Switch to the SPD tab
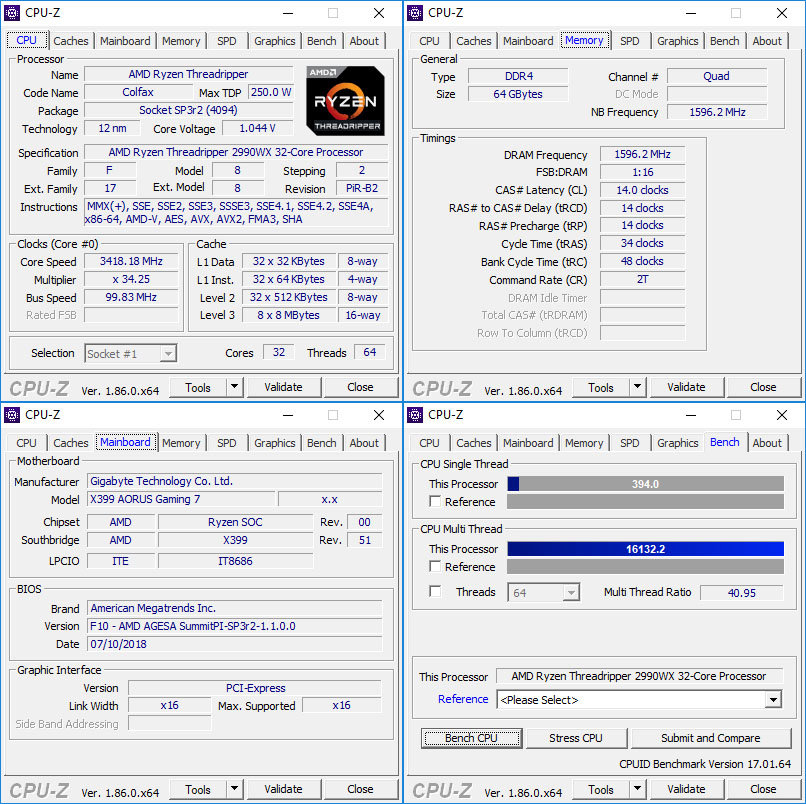Screen dimensions: 806x804 coord(226,41)
